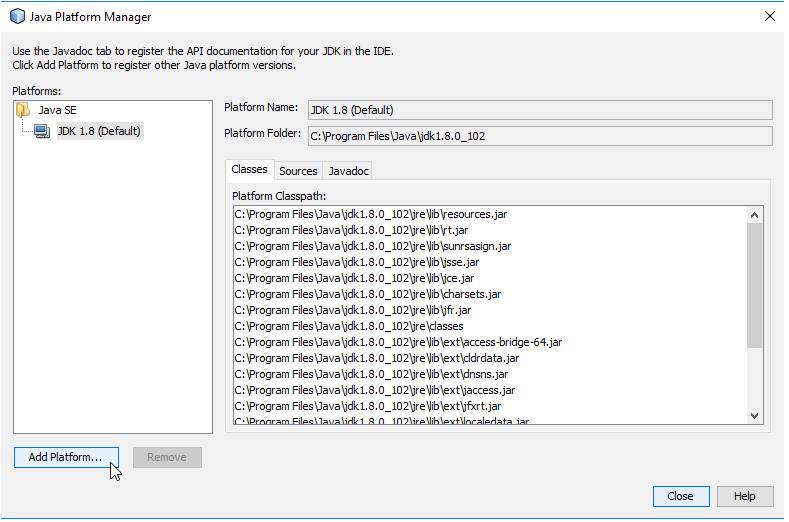Select the Java SE folder icon
The height and width of the screenshot is (522, 789).
click(x=23, y=110)
